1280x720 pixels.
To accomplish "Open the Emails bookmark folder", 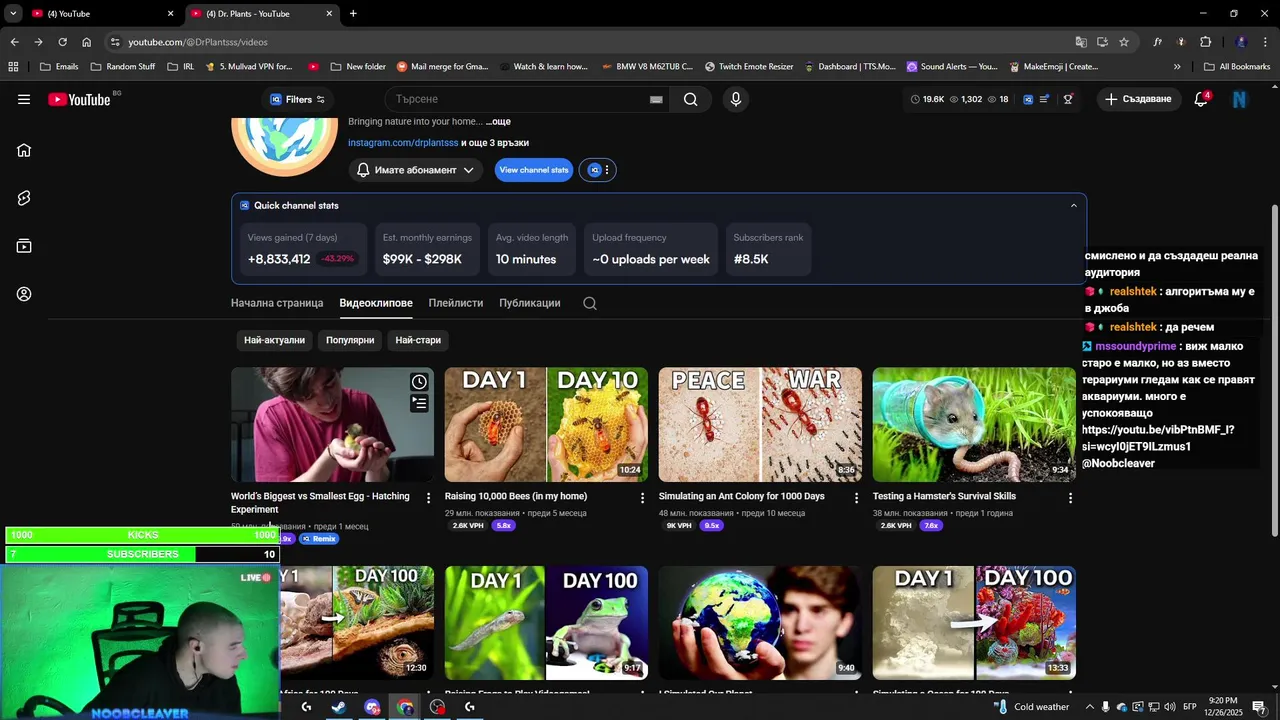I will point(59,67).
